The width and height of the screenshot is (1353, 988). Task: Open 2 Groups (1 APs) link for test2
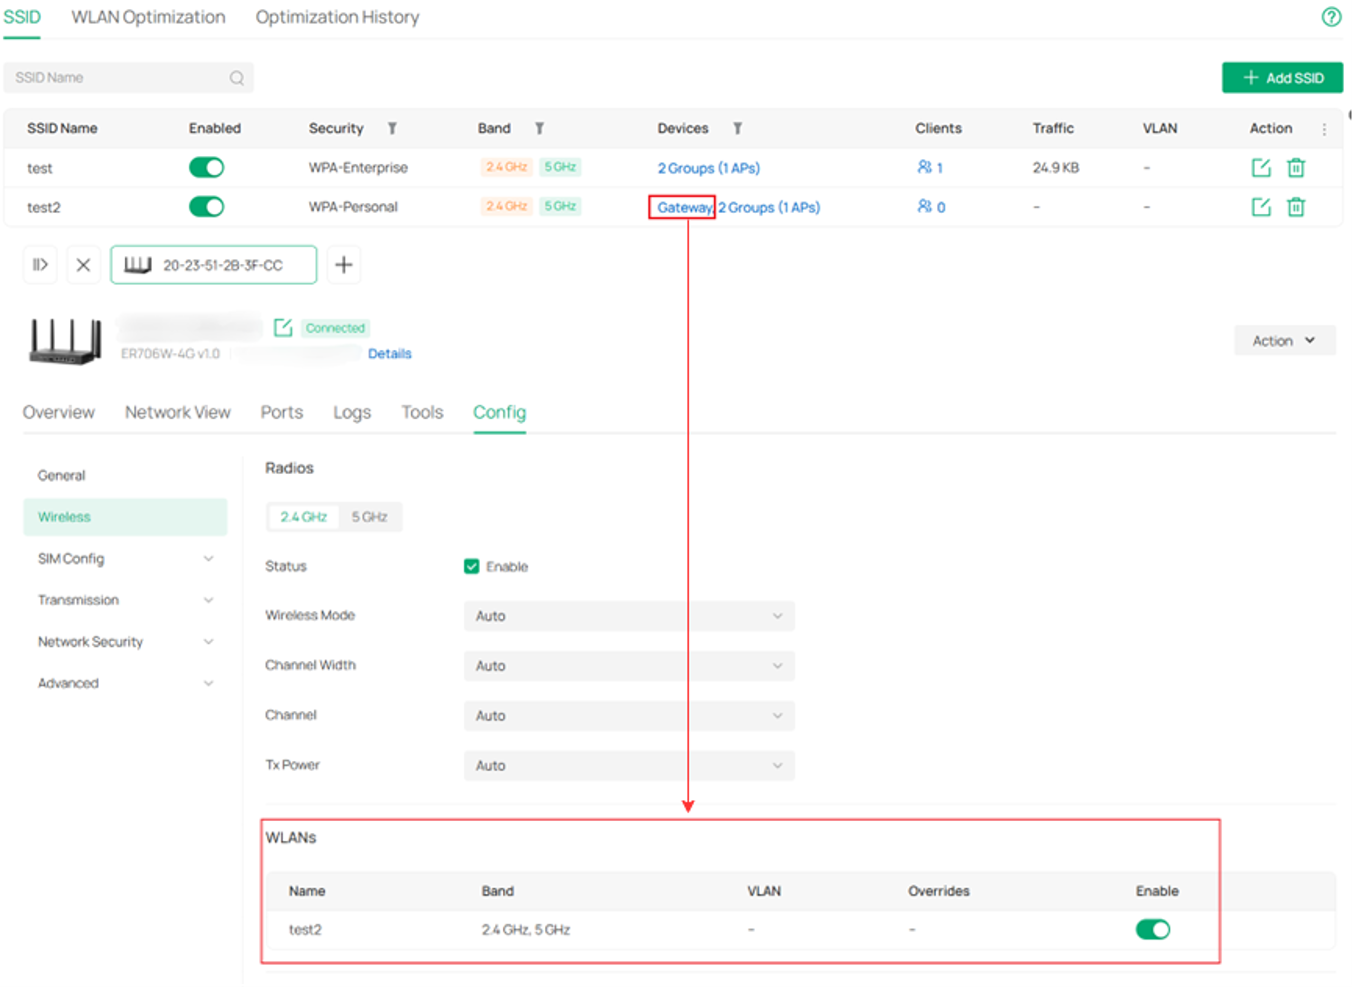click(769, 207)
